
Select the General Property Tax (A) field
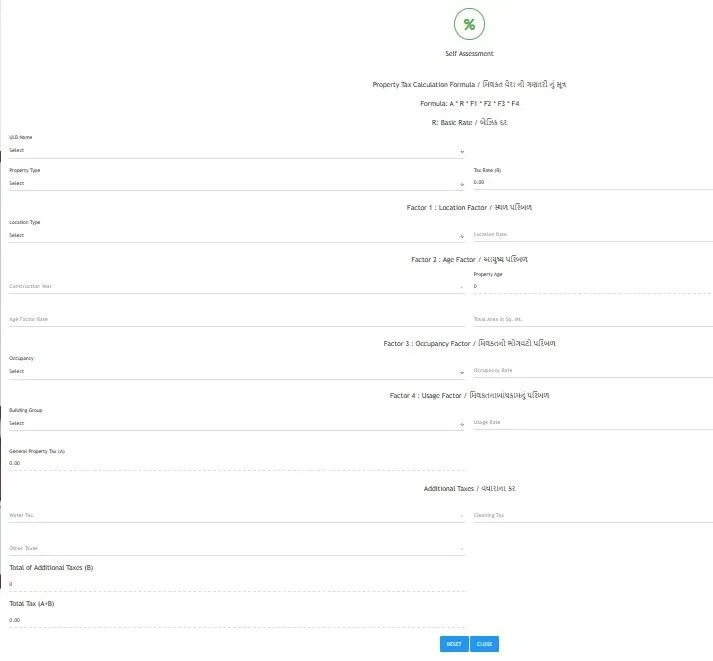(236, 464)
